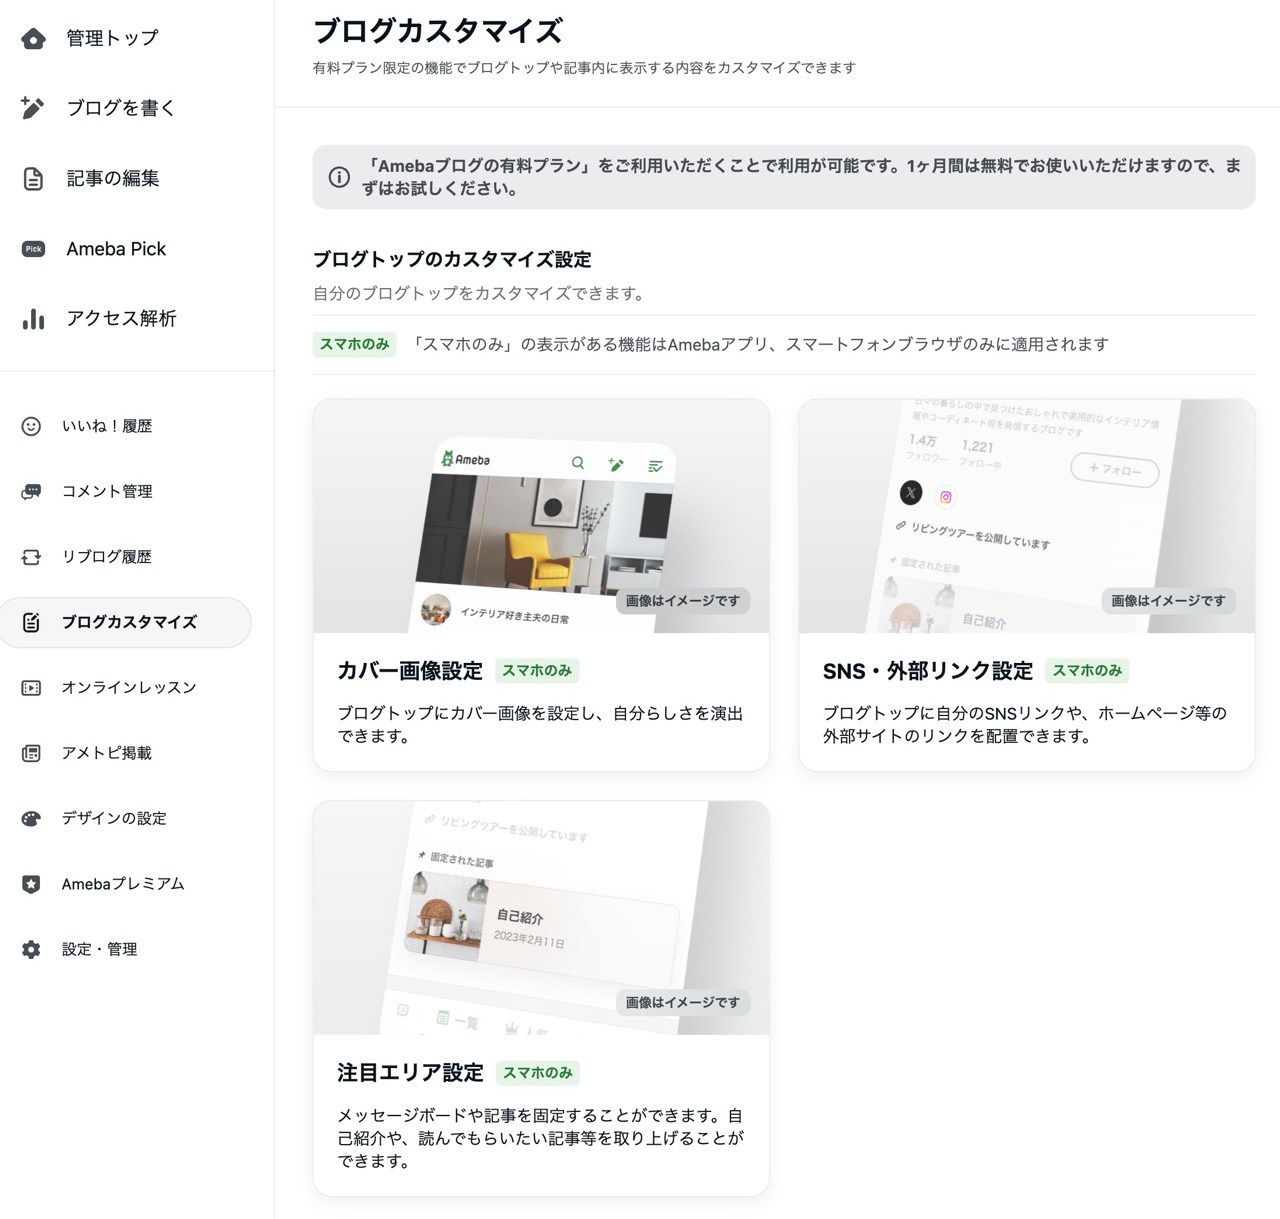Screen dimensions: 1280x1219
Task: Click the 注目エリア設定 preview image
Action: tap(541, 918)
